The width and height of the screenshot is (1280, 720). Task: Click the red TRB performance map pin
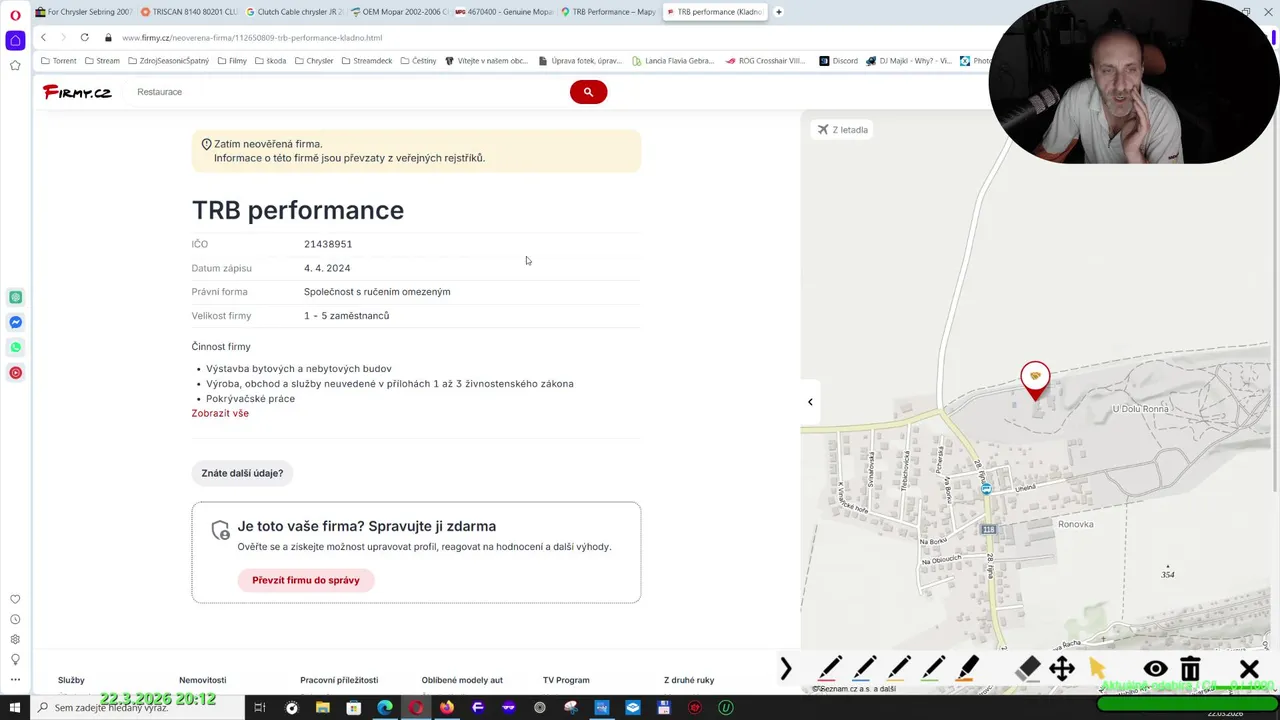click(1035, 381)
